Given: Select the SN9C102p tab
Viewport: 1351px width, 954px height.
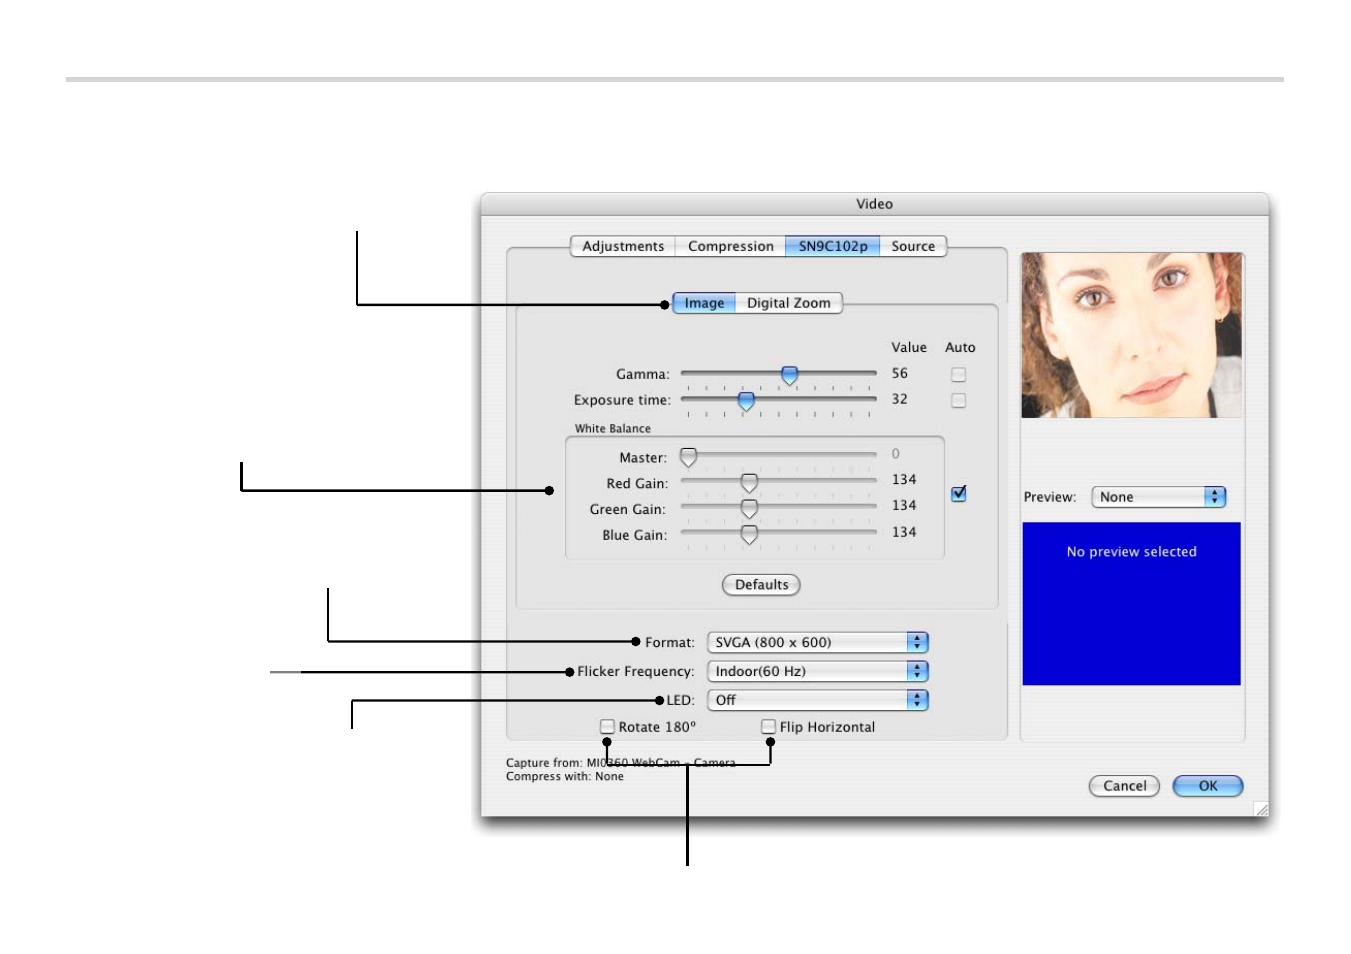Looking at the screenshot, I should click(832, 246).
